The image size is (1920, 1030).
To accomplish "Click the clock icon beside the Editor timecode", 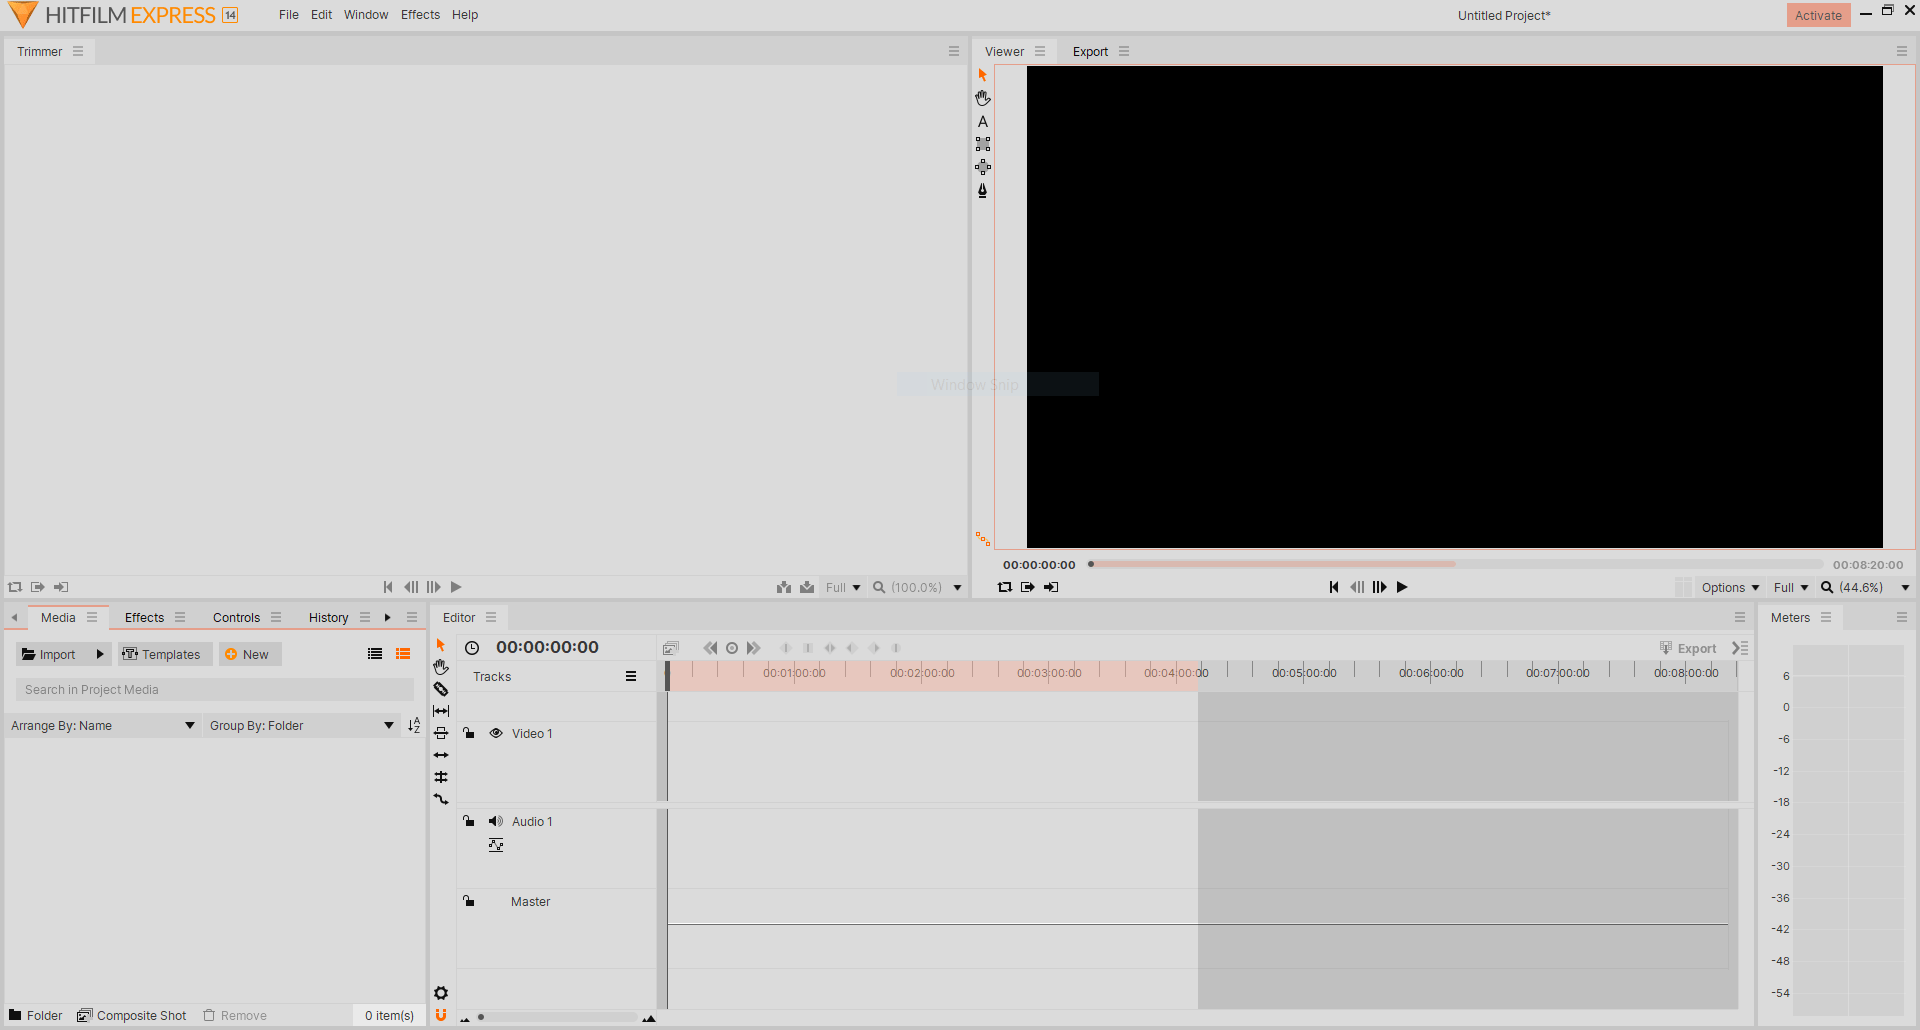I will [472, 648].
